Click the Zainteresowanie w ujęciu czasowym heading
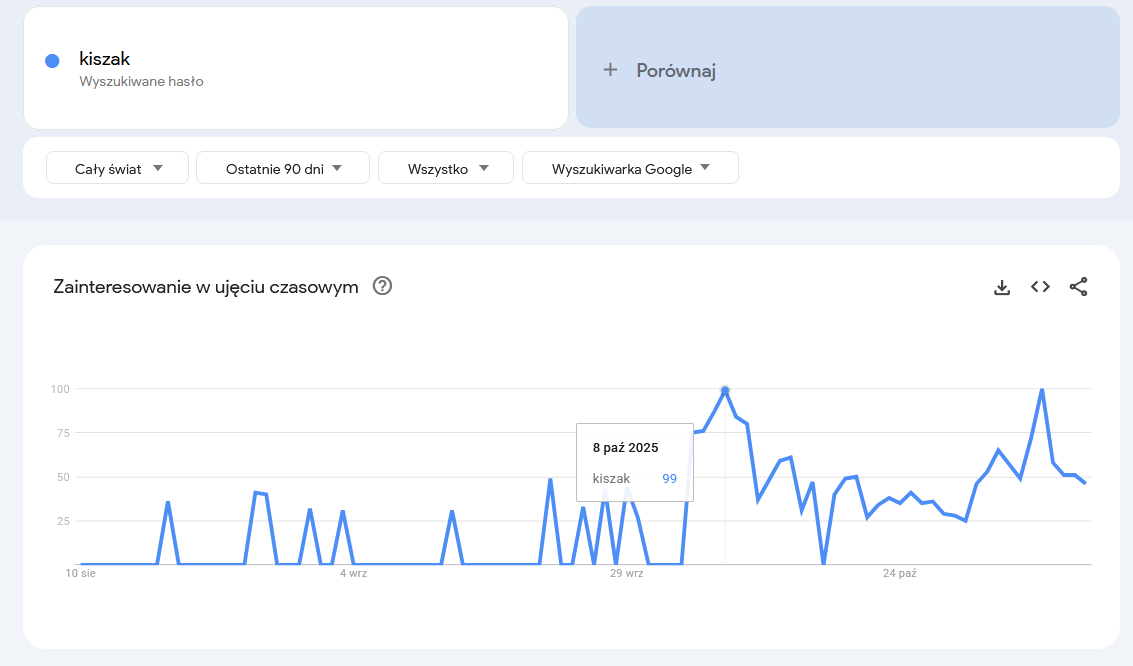Image resolution: width=1133 pixels, height=666 pixels. click(205, 287)
